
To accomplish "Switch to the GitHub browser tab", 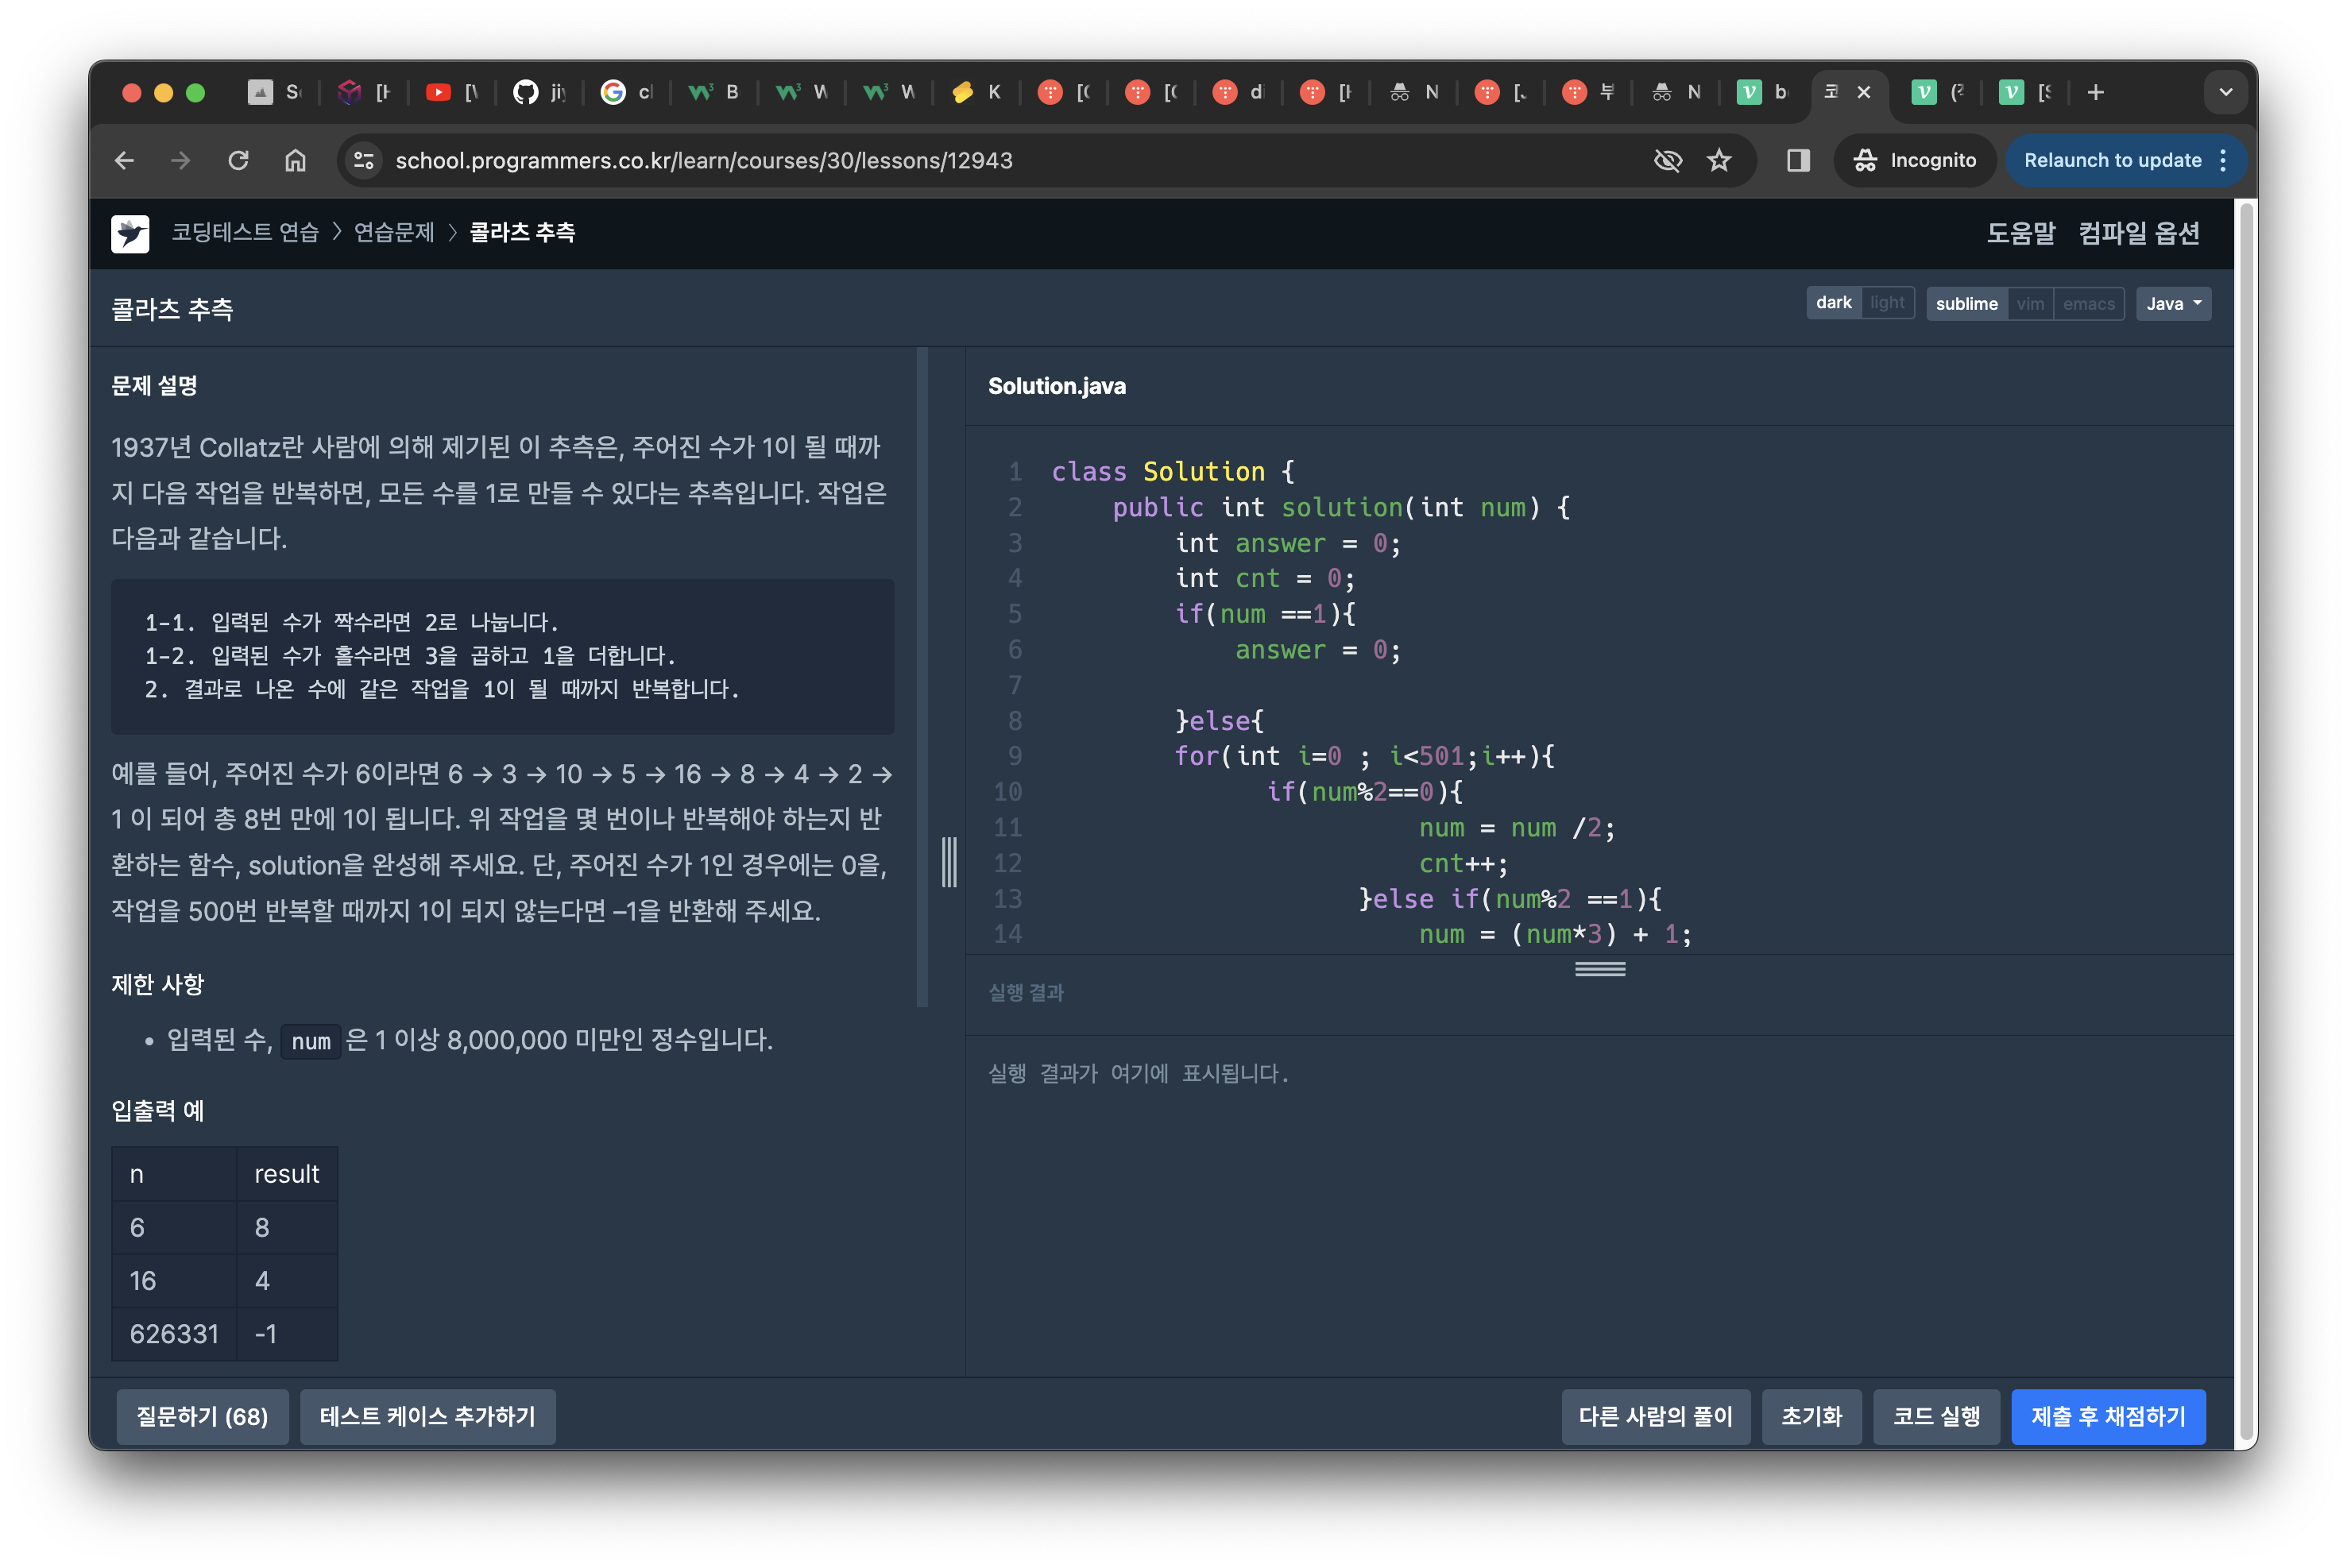I will (540, 93).
